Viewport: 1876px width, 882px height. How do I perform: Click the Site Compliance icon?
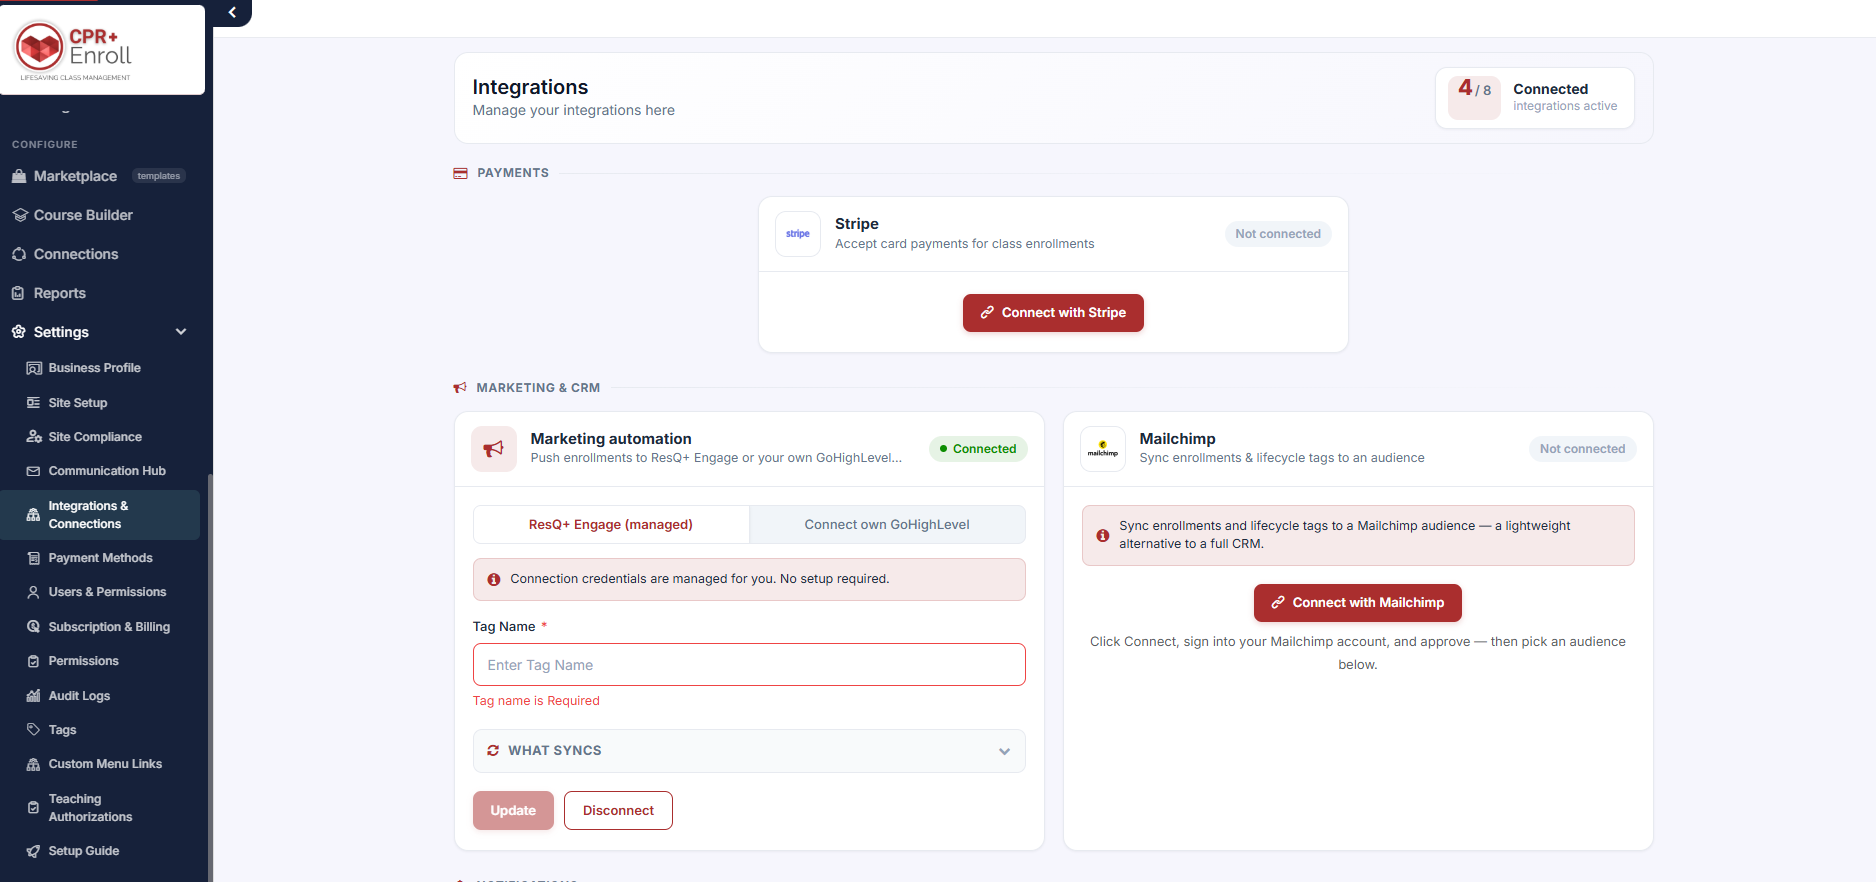(34, 437)
